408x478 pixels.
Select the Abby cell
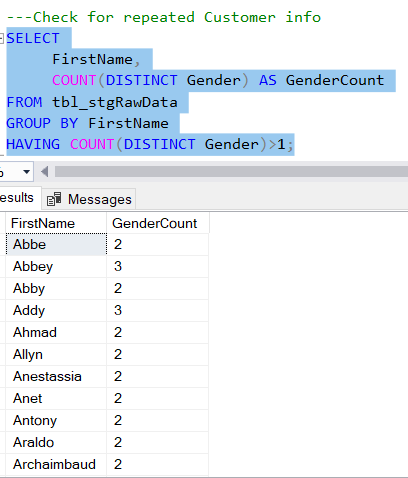pyautogui.click(x=56, y=288)
